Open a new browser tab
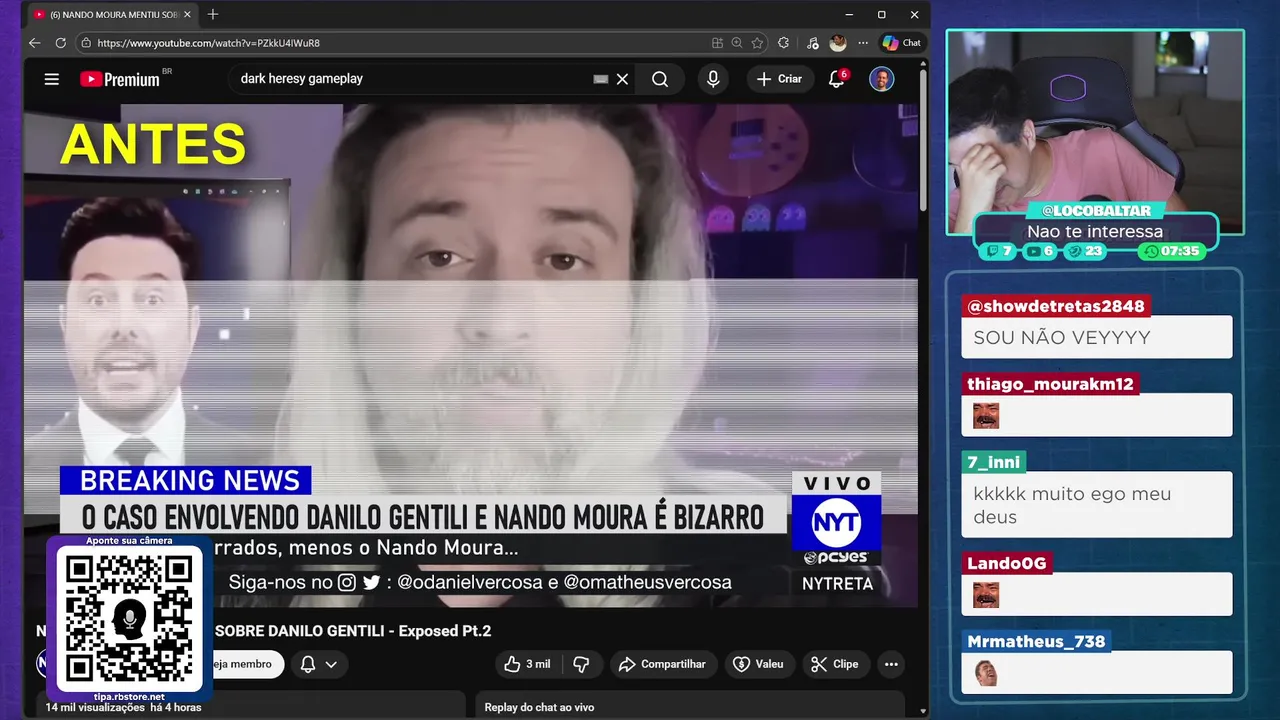This screenshot has width=1280, height=720. click(x=213, y=15)
